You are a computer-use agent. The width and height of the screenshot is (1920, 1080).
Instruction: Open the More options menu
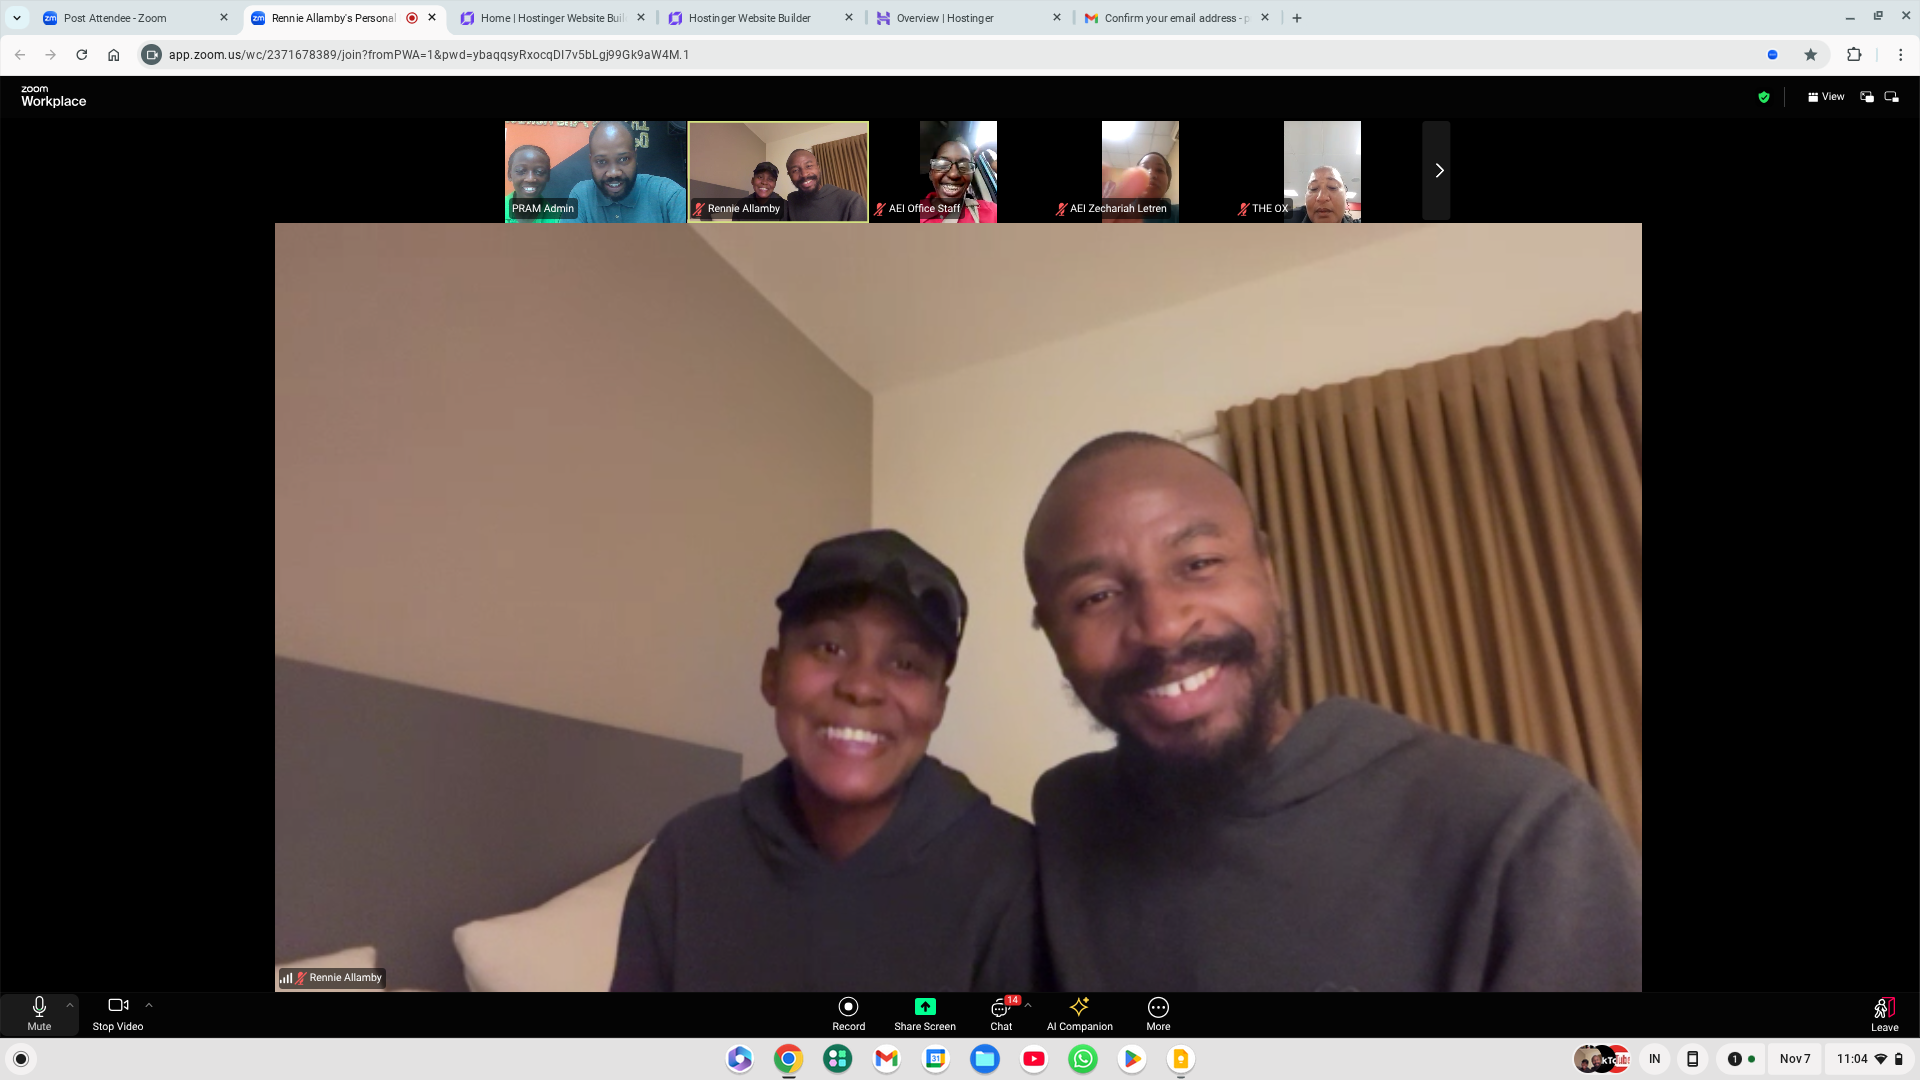pyautogui.click(x=1158, y=1007)
